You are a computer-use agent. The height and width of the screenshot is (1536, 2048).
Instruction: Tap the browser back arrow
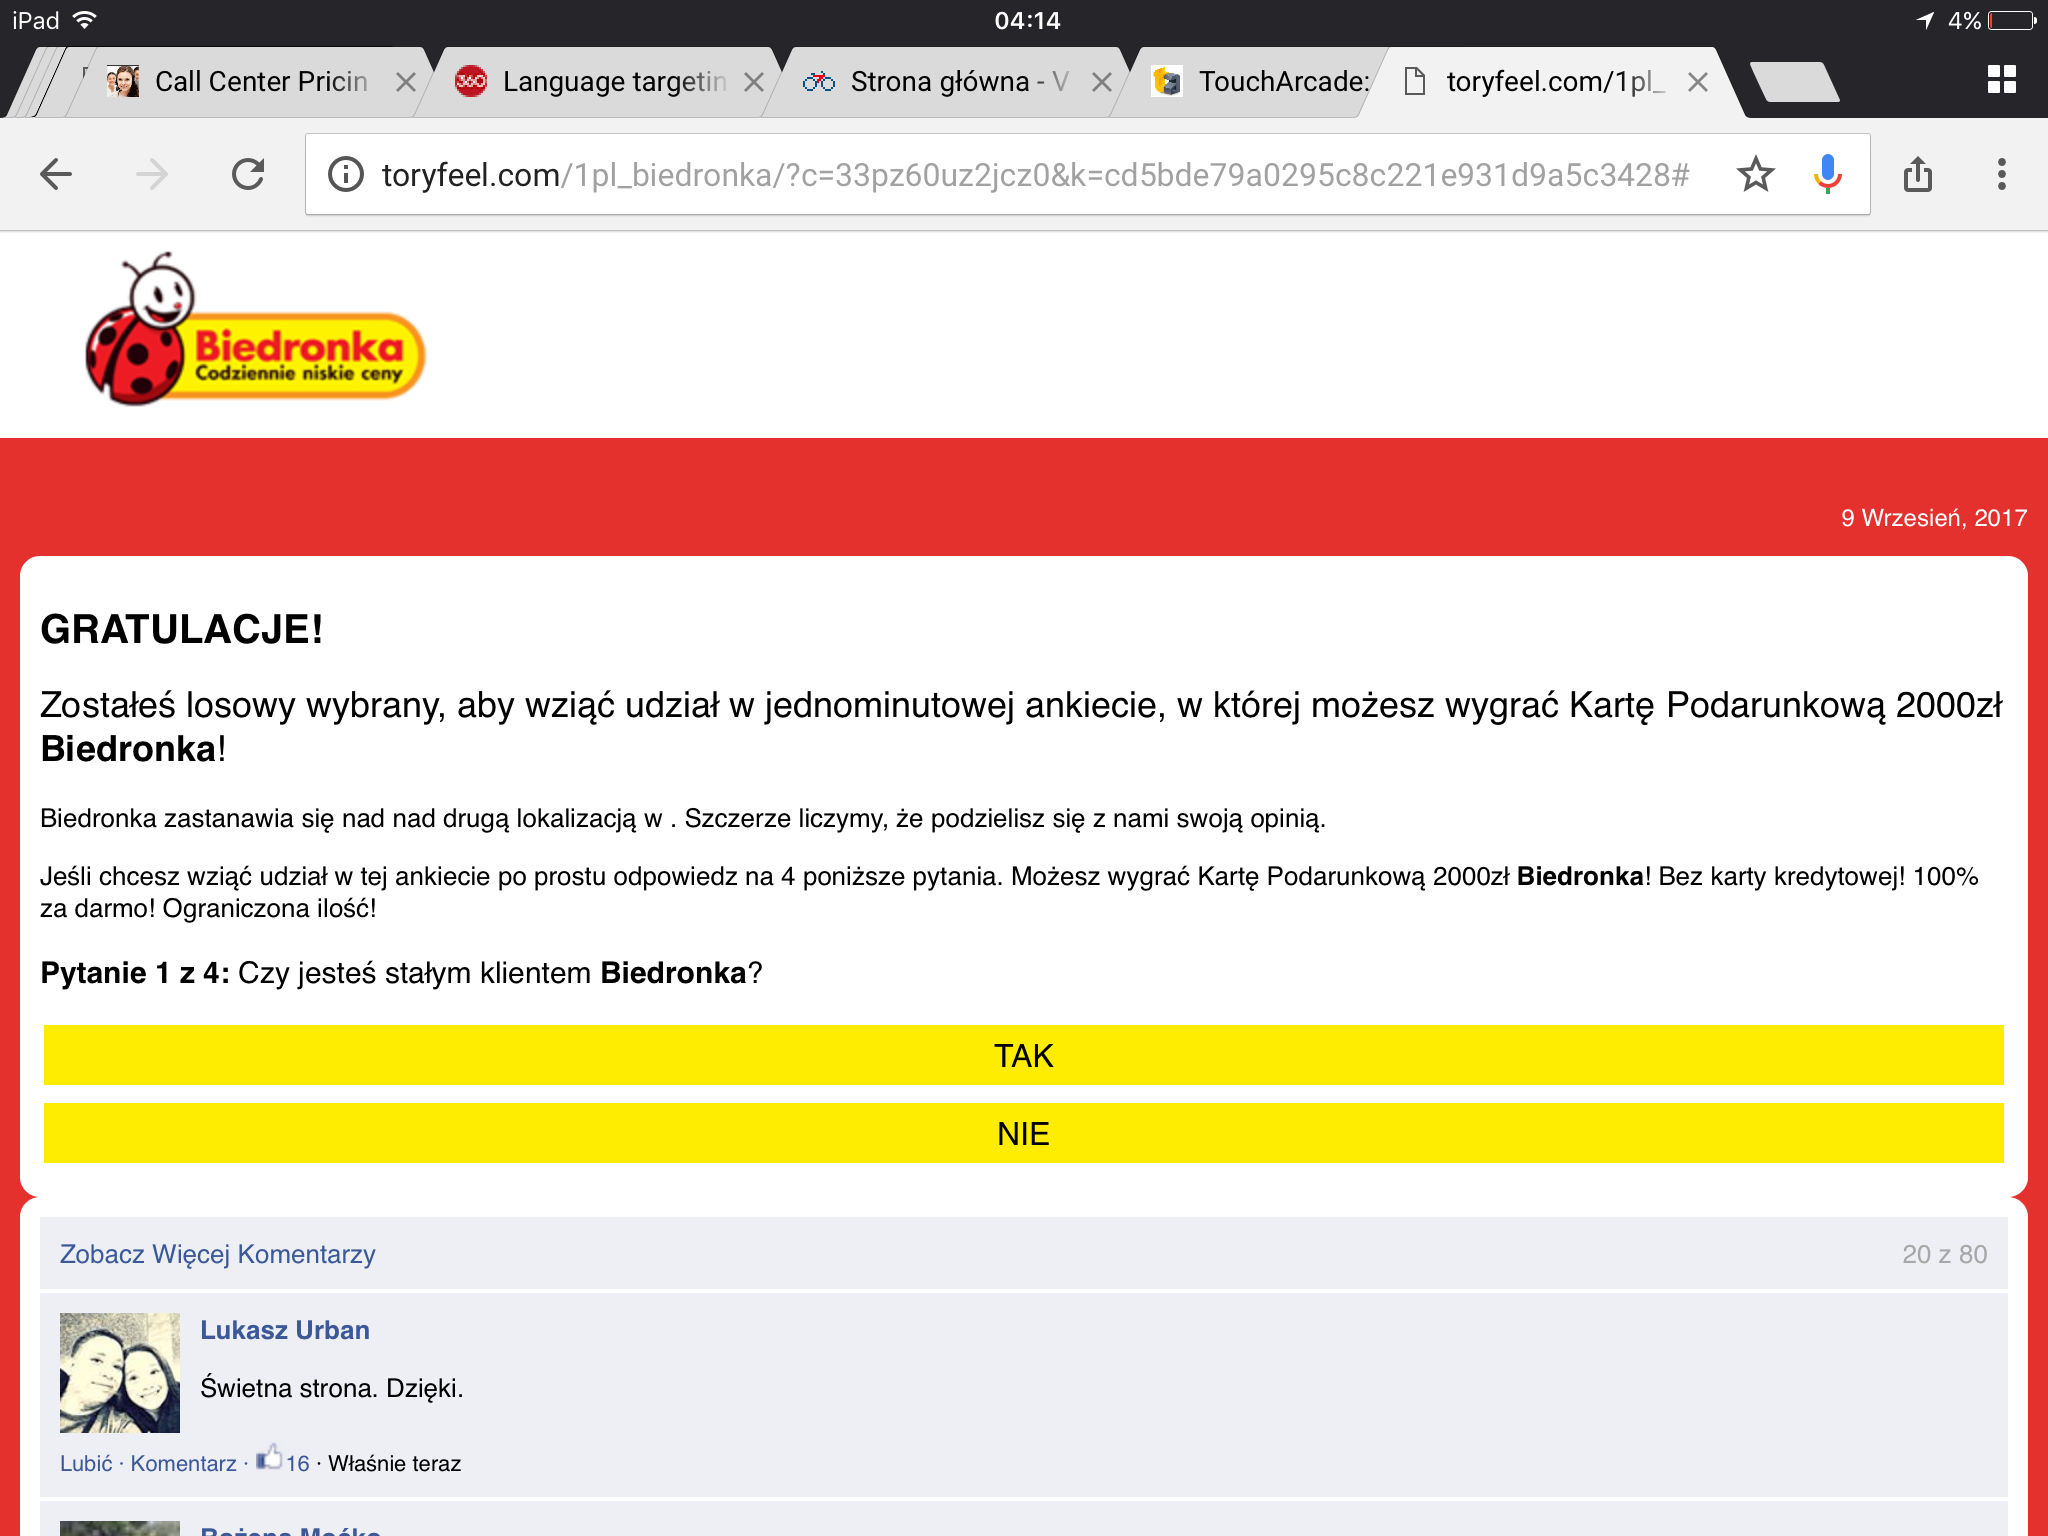56,175
